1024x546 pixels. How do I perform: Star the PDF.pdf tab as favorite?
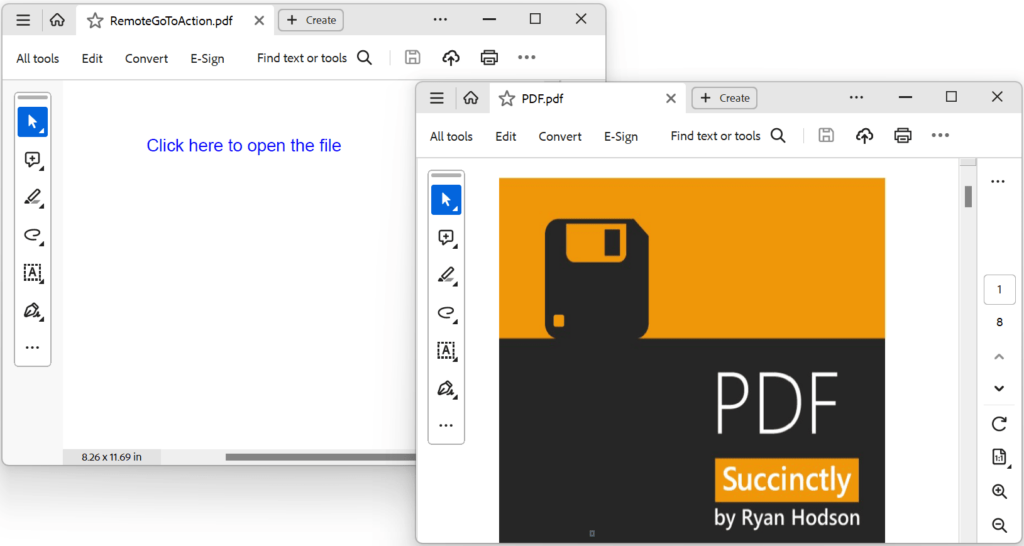[507, 98]
